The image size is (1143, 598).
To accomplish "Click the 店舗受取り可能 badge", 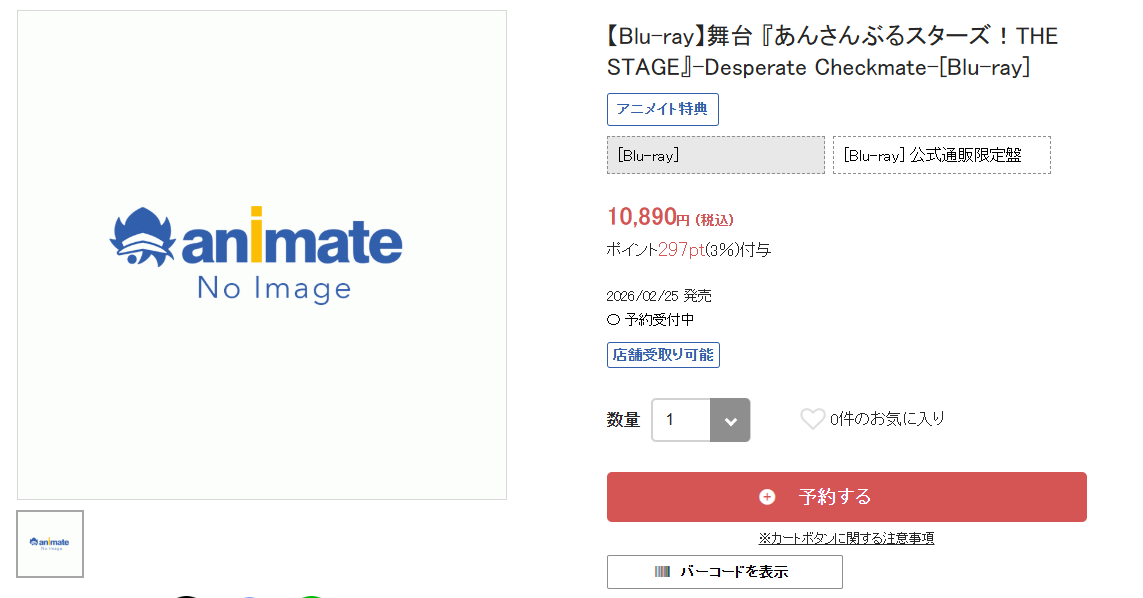I will coord(663,355).
